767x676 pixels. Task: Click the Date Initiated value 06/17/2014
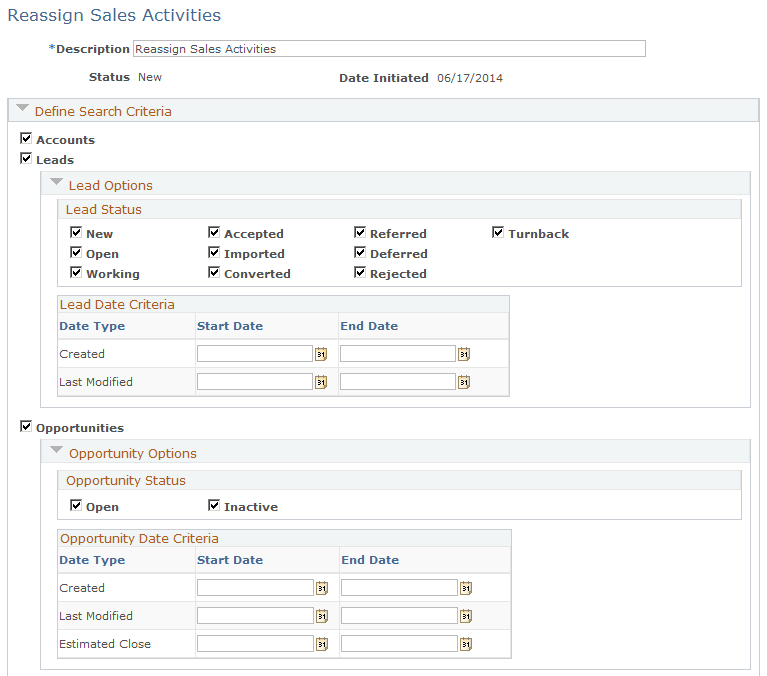tap(470, 78)
